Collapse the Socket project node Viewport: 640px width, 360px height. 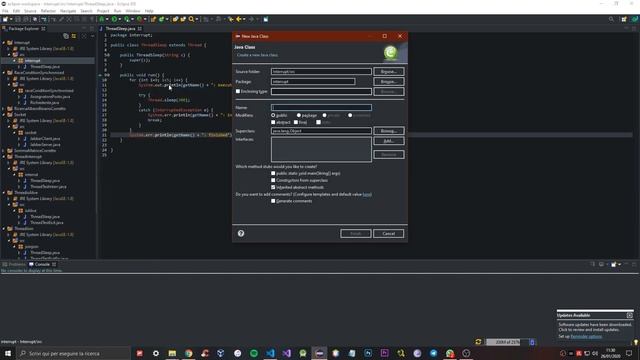[4, 115]
